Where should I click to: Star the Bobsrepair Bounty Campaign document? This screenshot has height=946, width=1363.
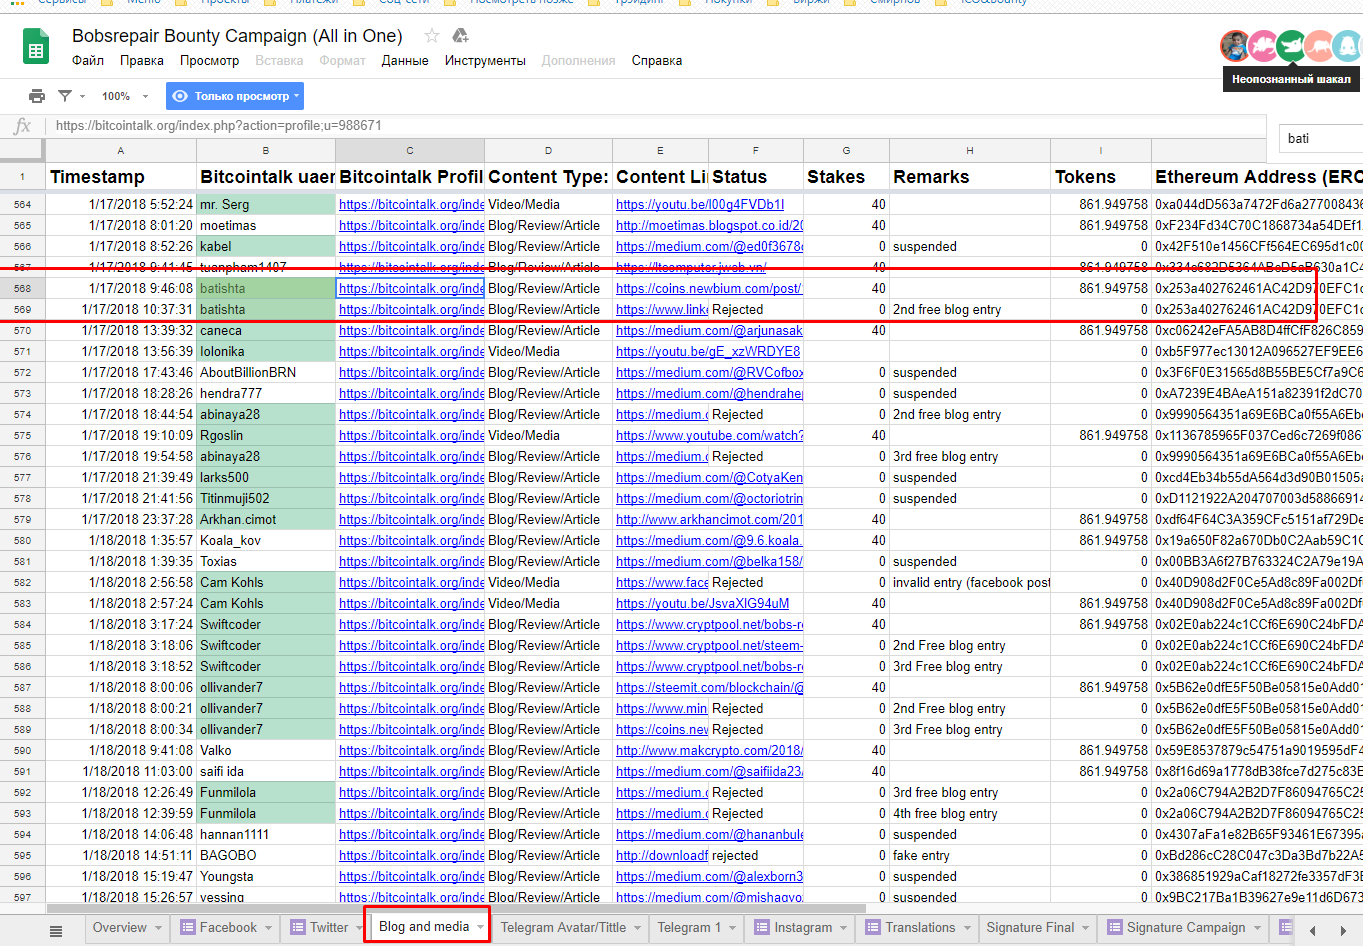(432, 36)
